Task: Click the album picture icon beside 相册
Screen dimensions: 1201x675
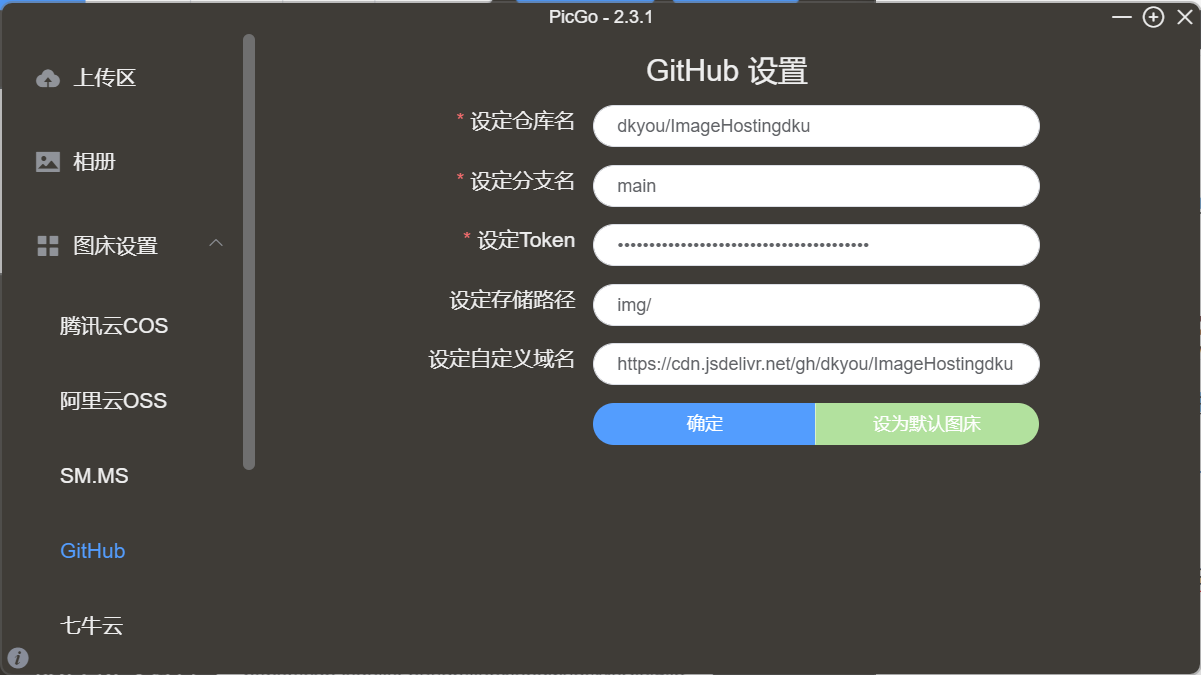Action: coord(48,162)
